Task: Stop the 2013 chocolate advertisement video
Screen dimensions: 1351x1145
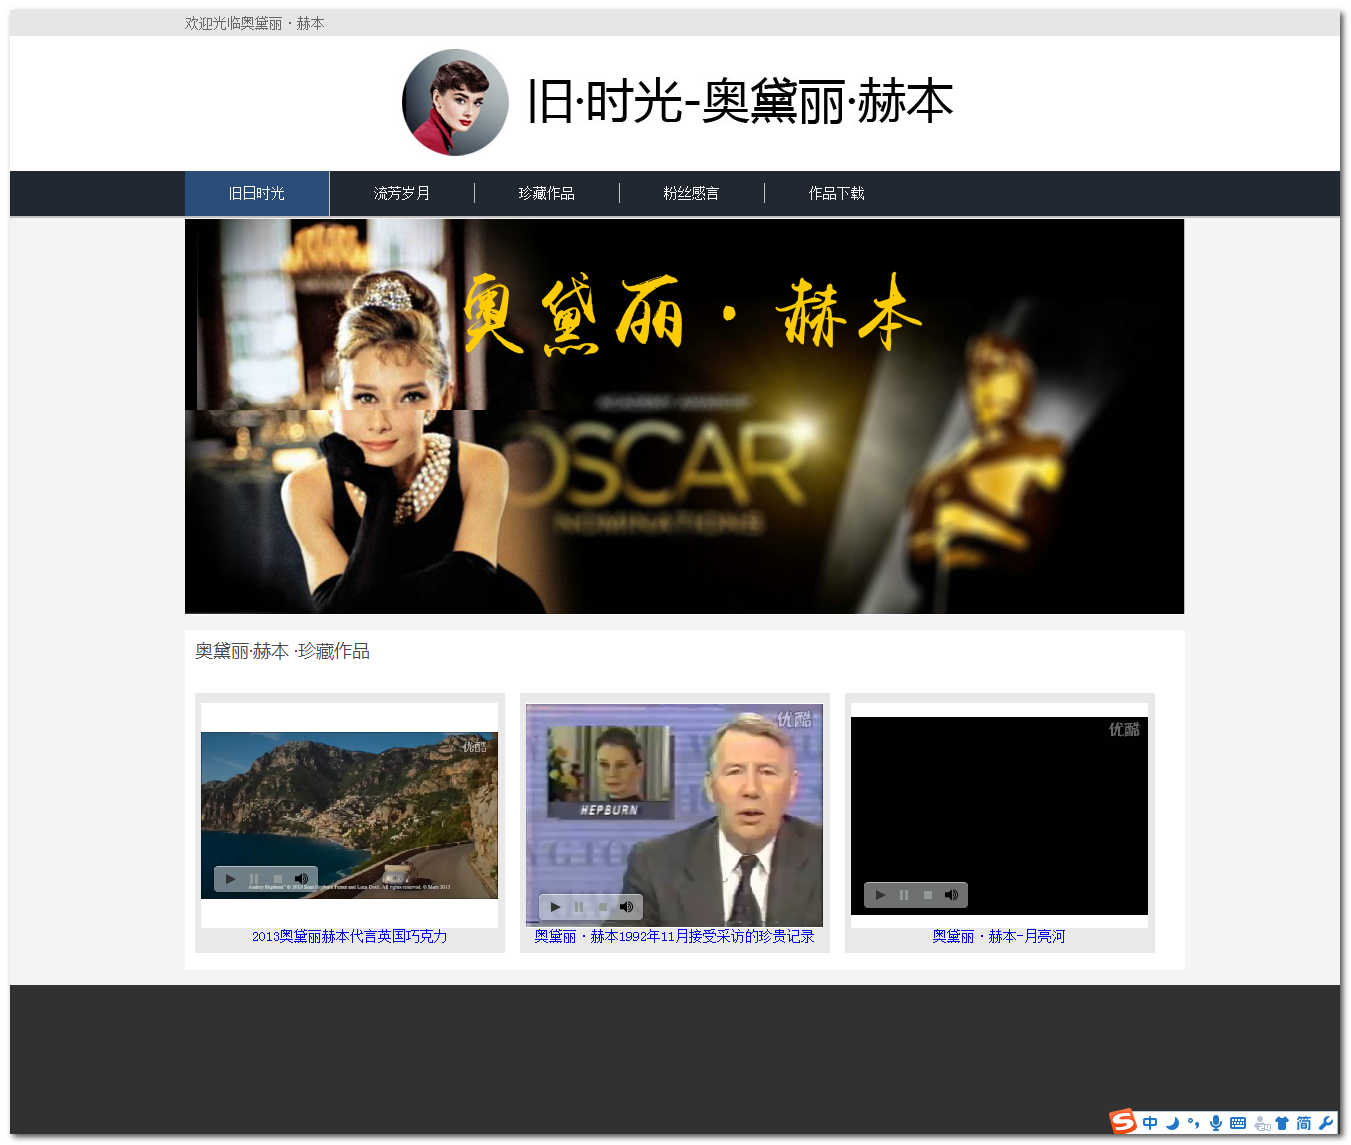Action: (x=278, y=879)
